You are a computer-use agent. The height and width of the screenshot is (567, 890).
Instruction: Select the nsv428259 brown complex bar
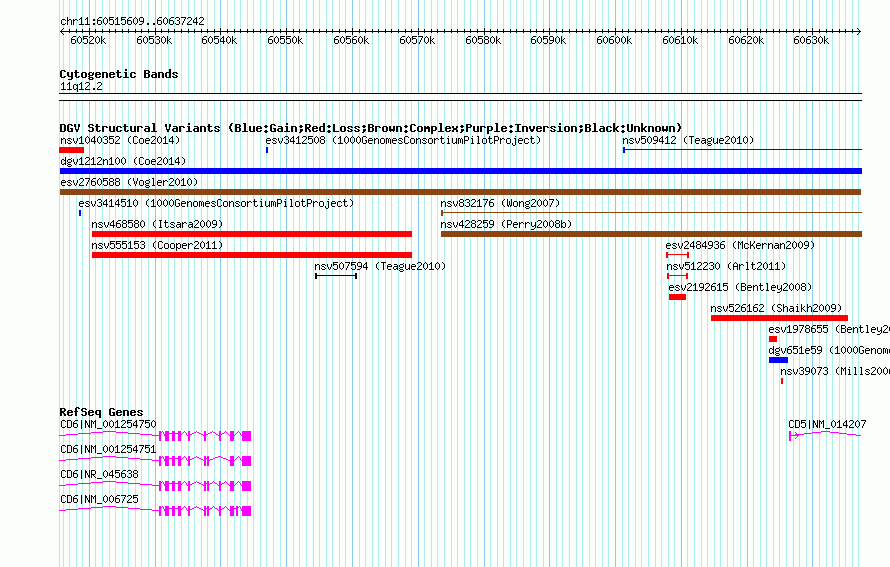[652, 234]
